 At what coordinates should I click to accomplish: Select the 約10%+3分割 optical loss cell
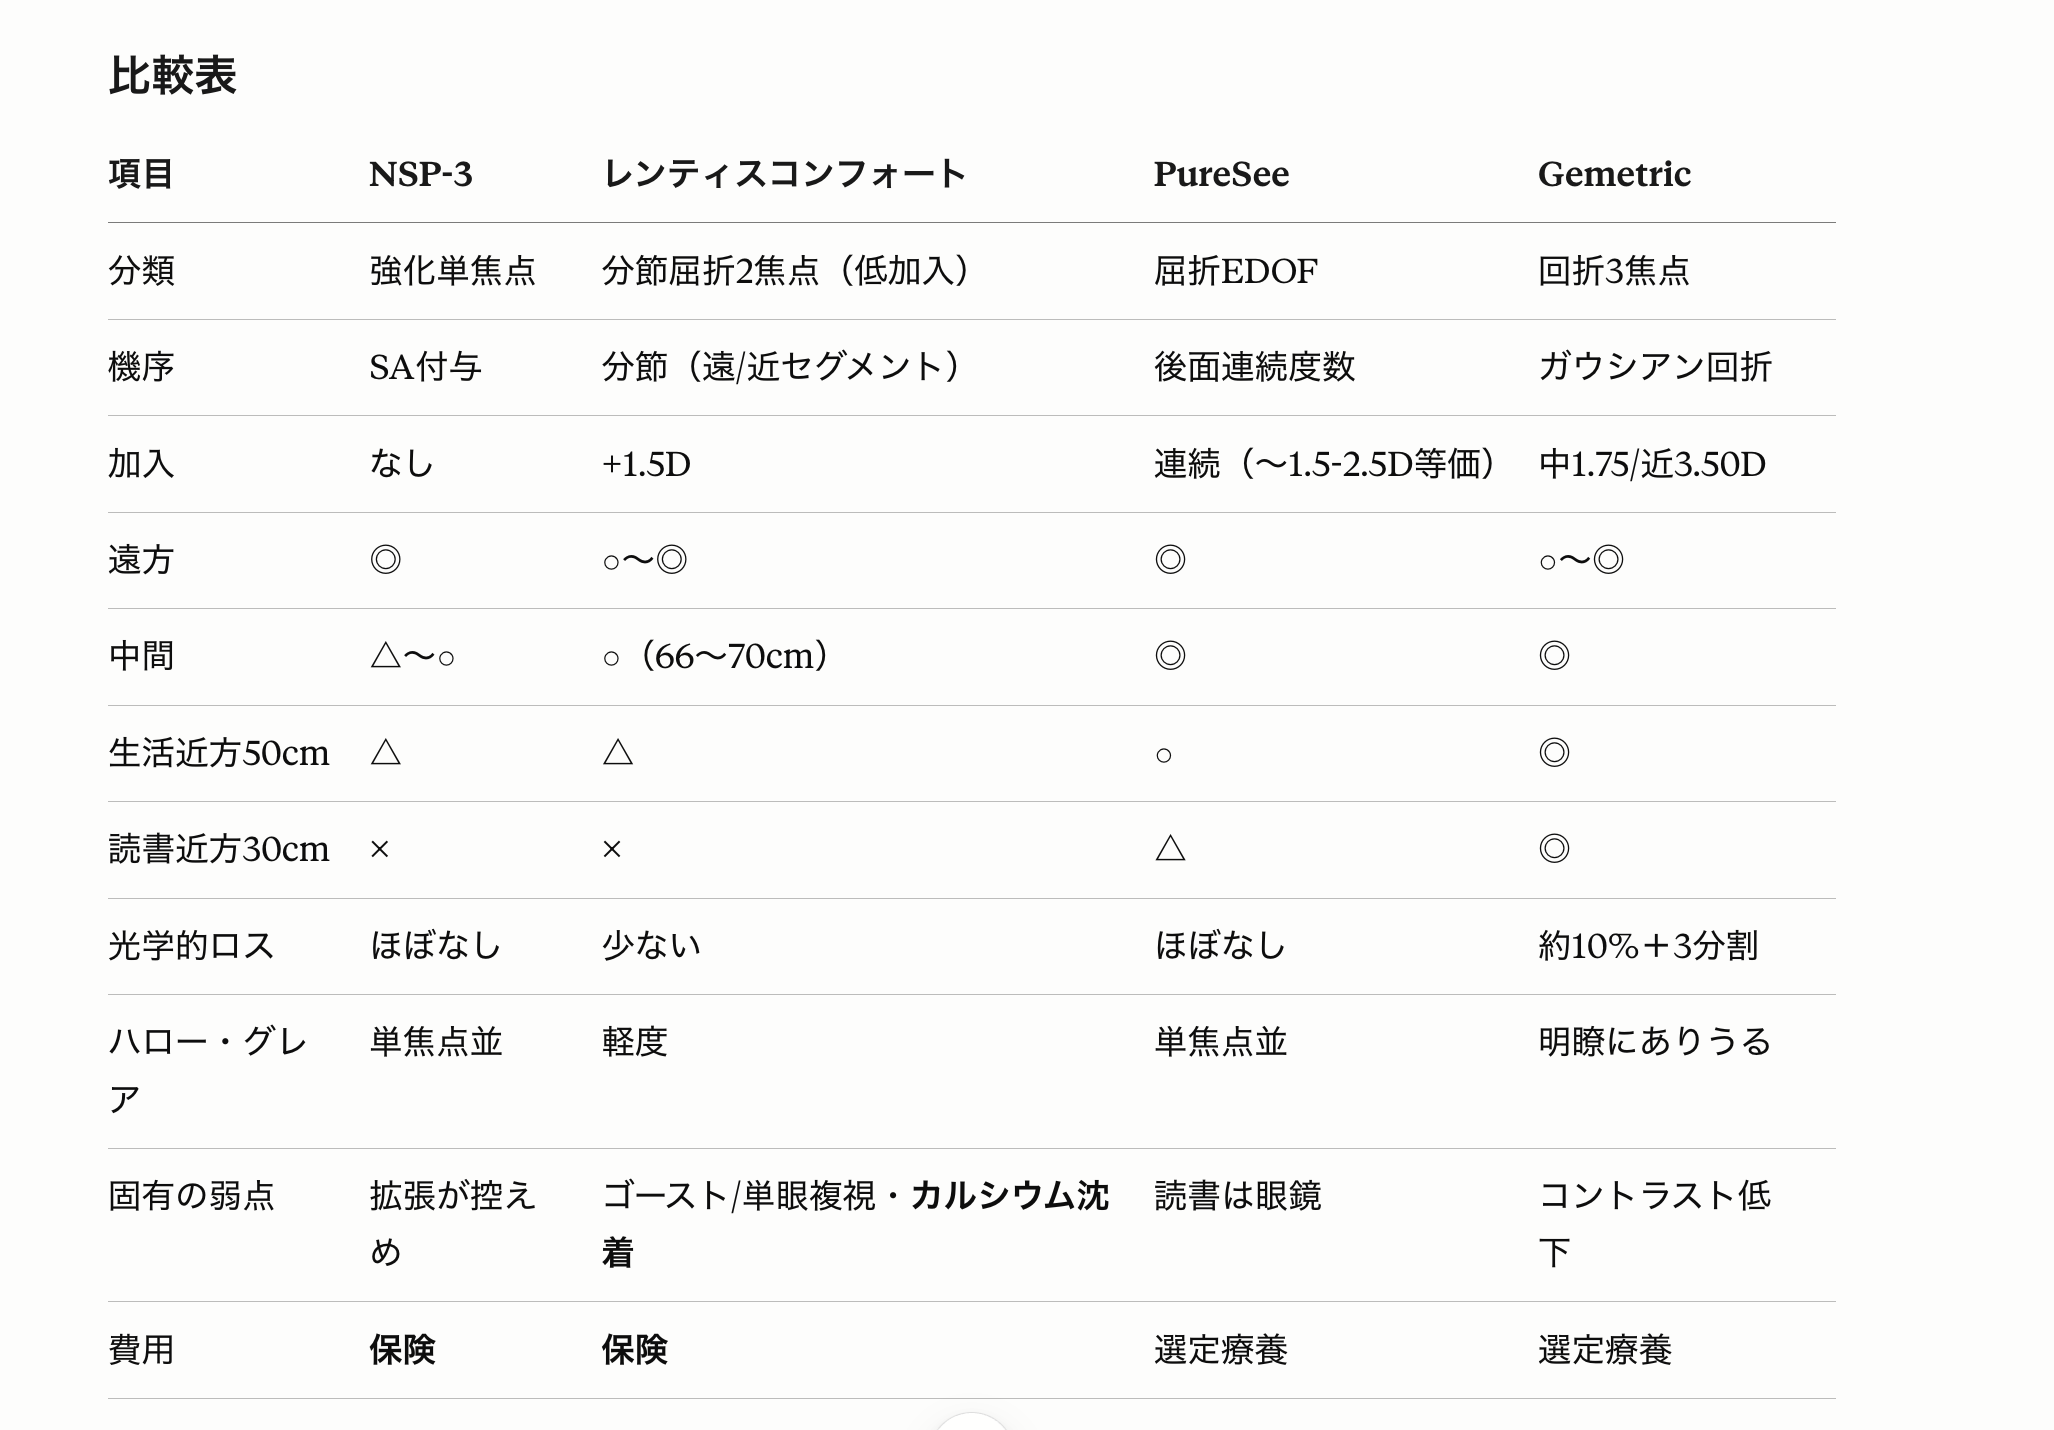[1648, 946]
